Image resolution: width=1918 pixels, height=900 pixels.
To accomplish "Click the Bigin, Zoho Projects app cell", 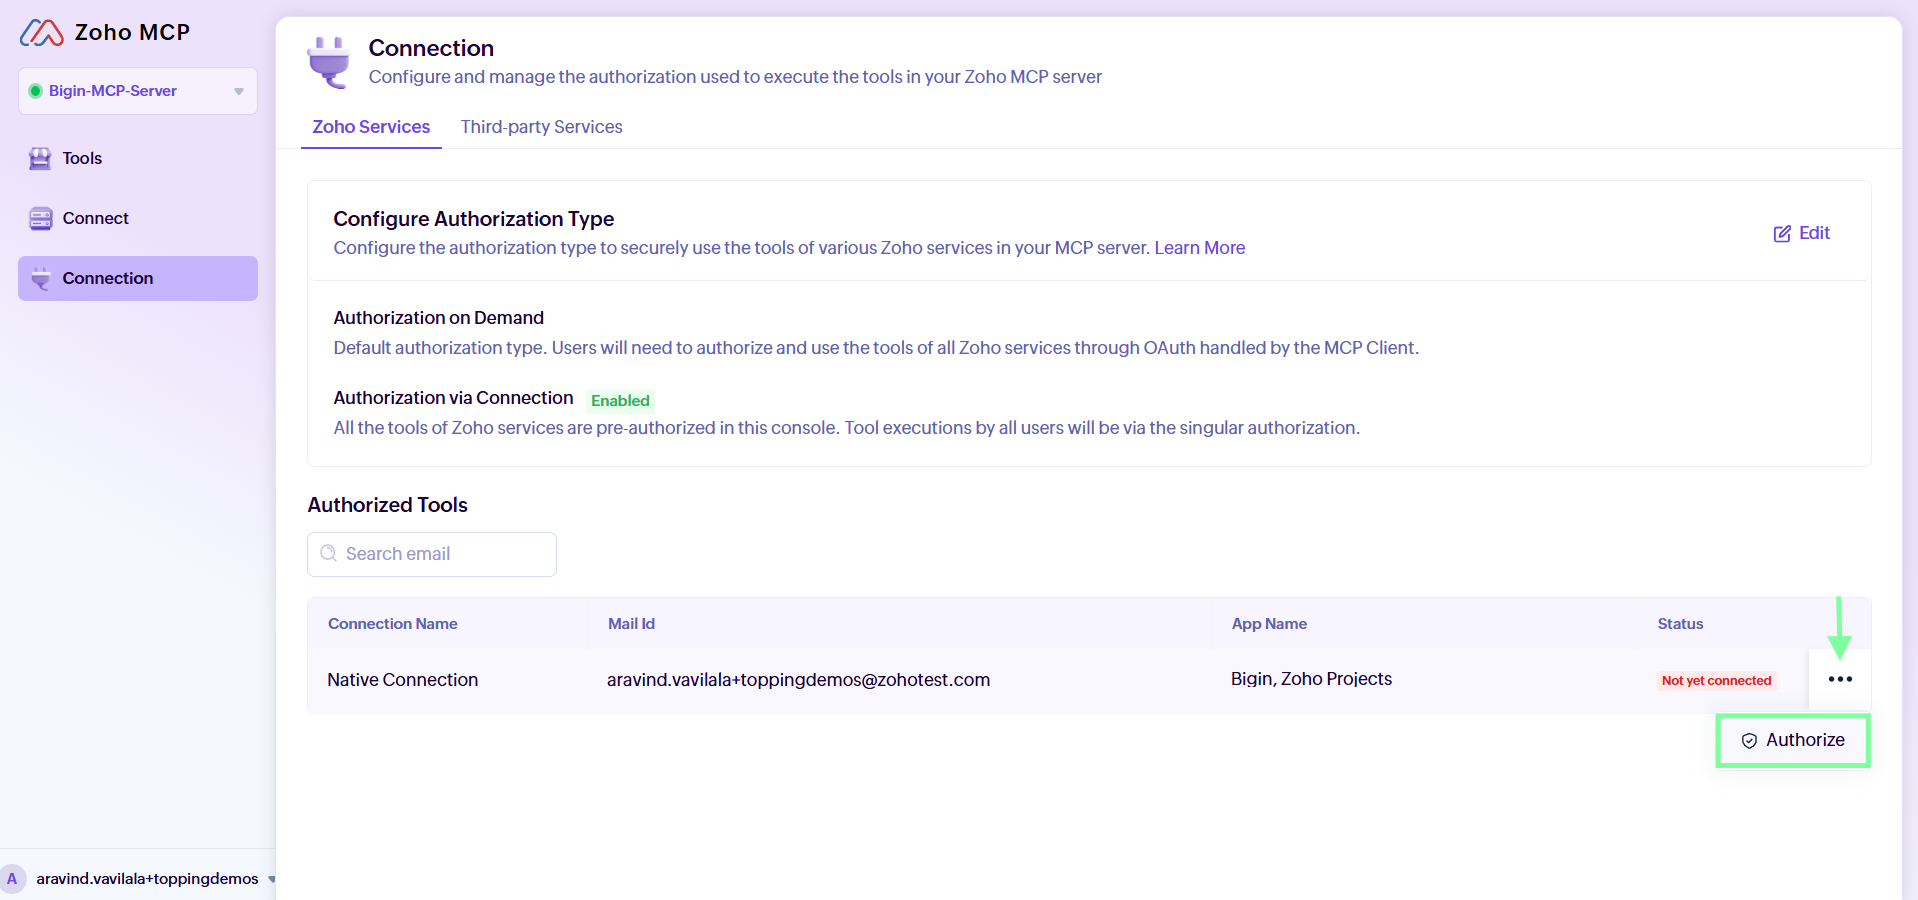I will [1311, 680].
